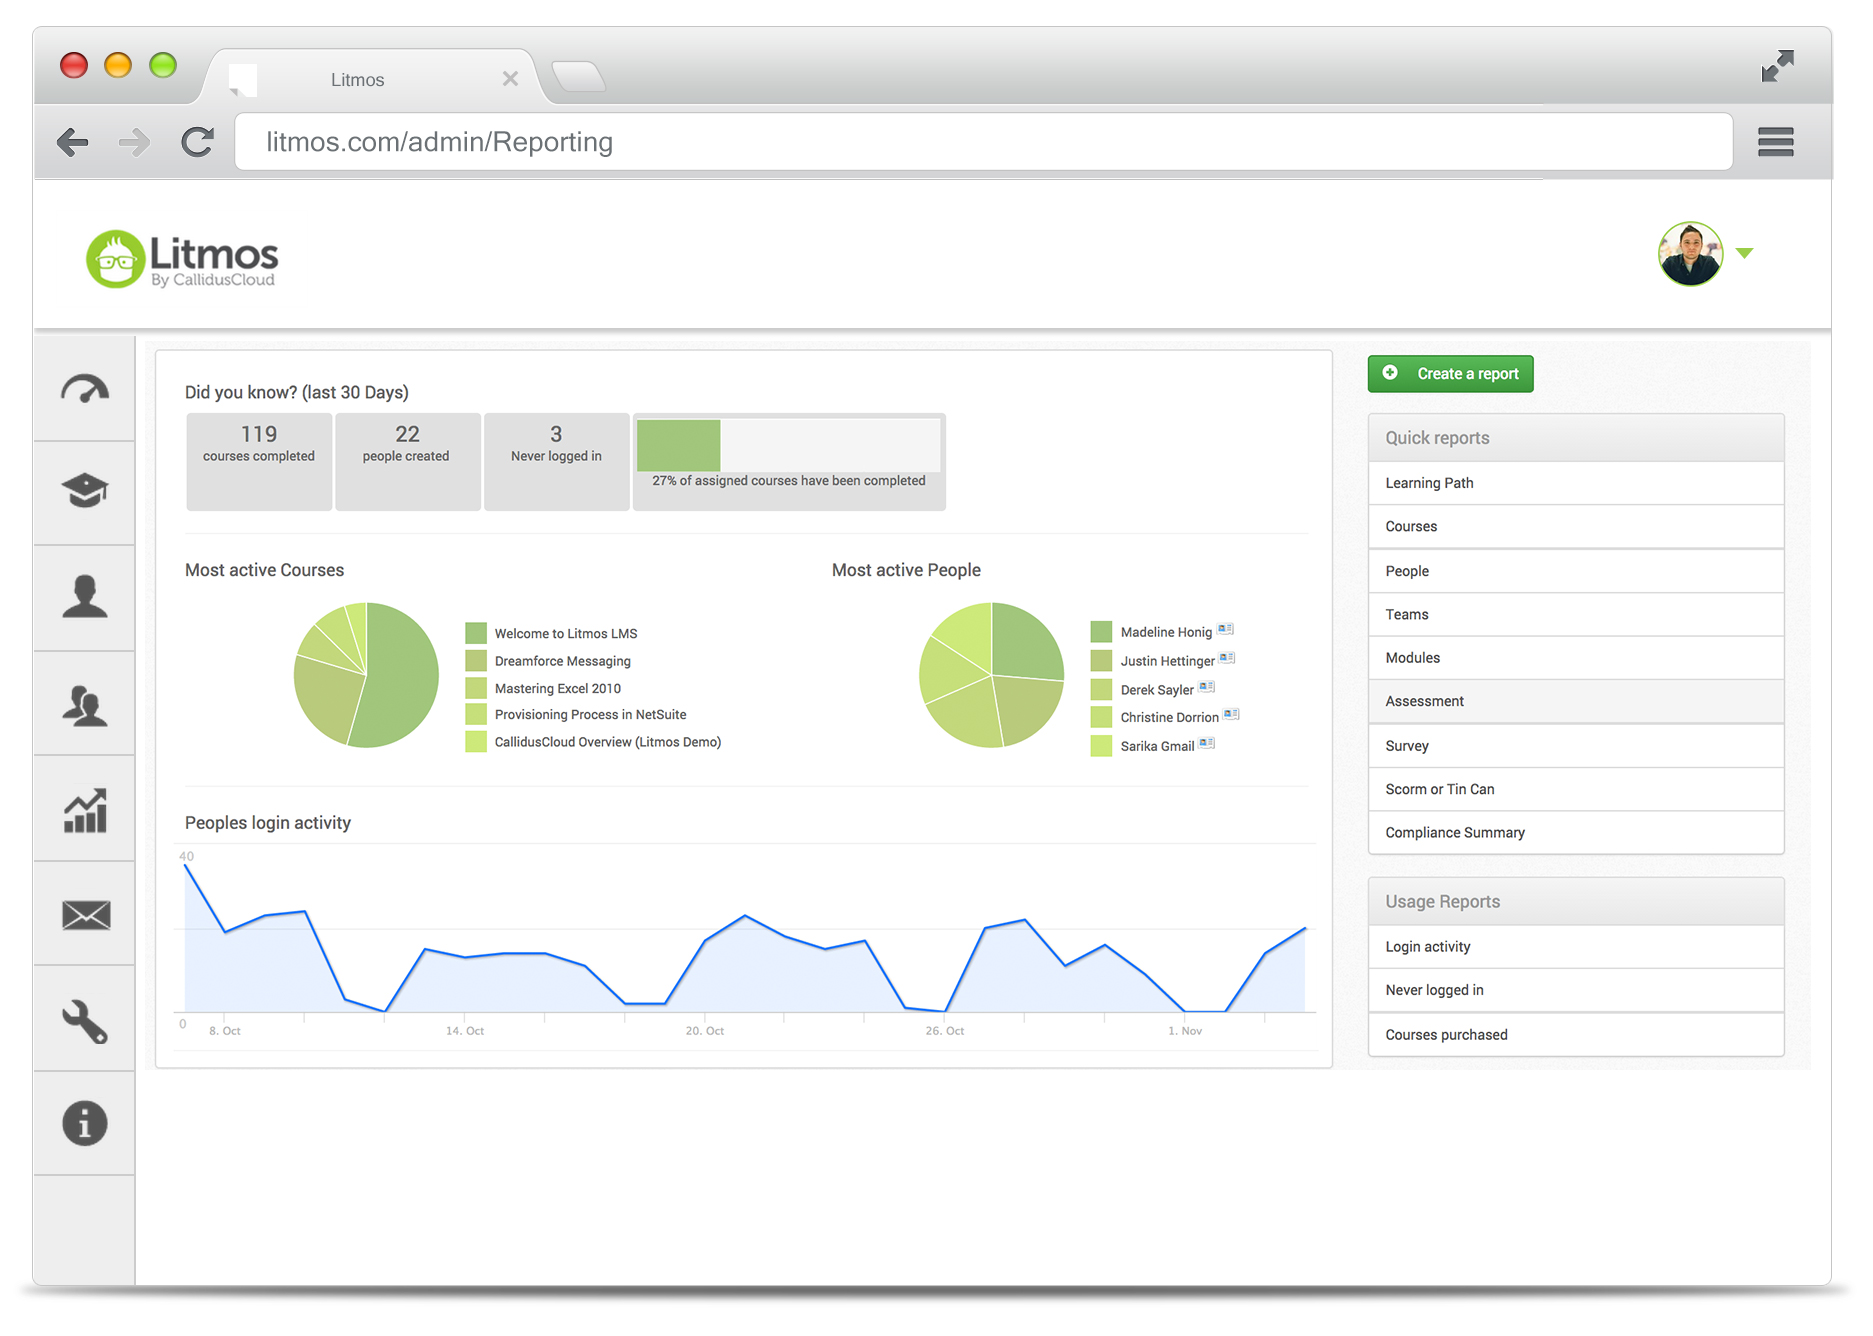This screenshot has width=1873, height=1336.
Task: Click the 20. Oct label on chart axis
Action: tap(705, 1031)
